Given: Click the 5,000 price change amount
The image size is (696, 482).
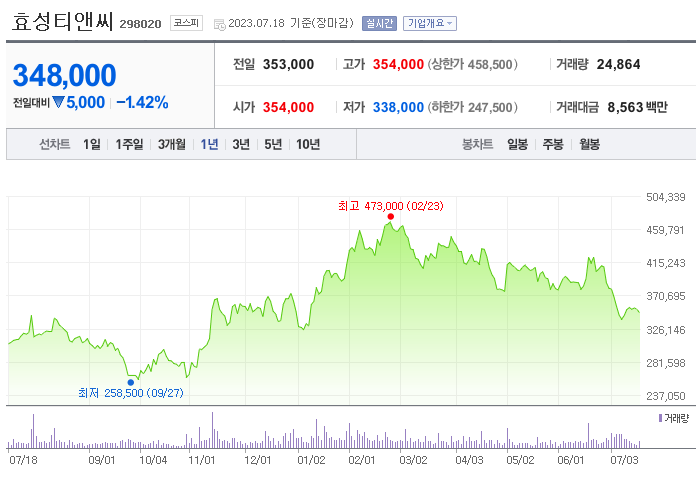Looking at the screenshot, I should coord(86,103).
